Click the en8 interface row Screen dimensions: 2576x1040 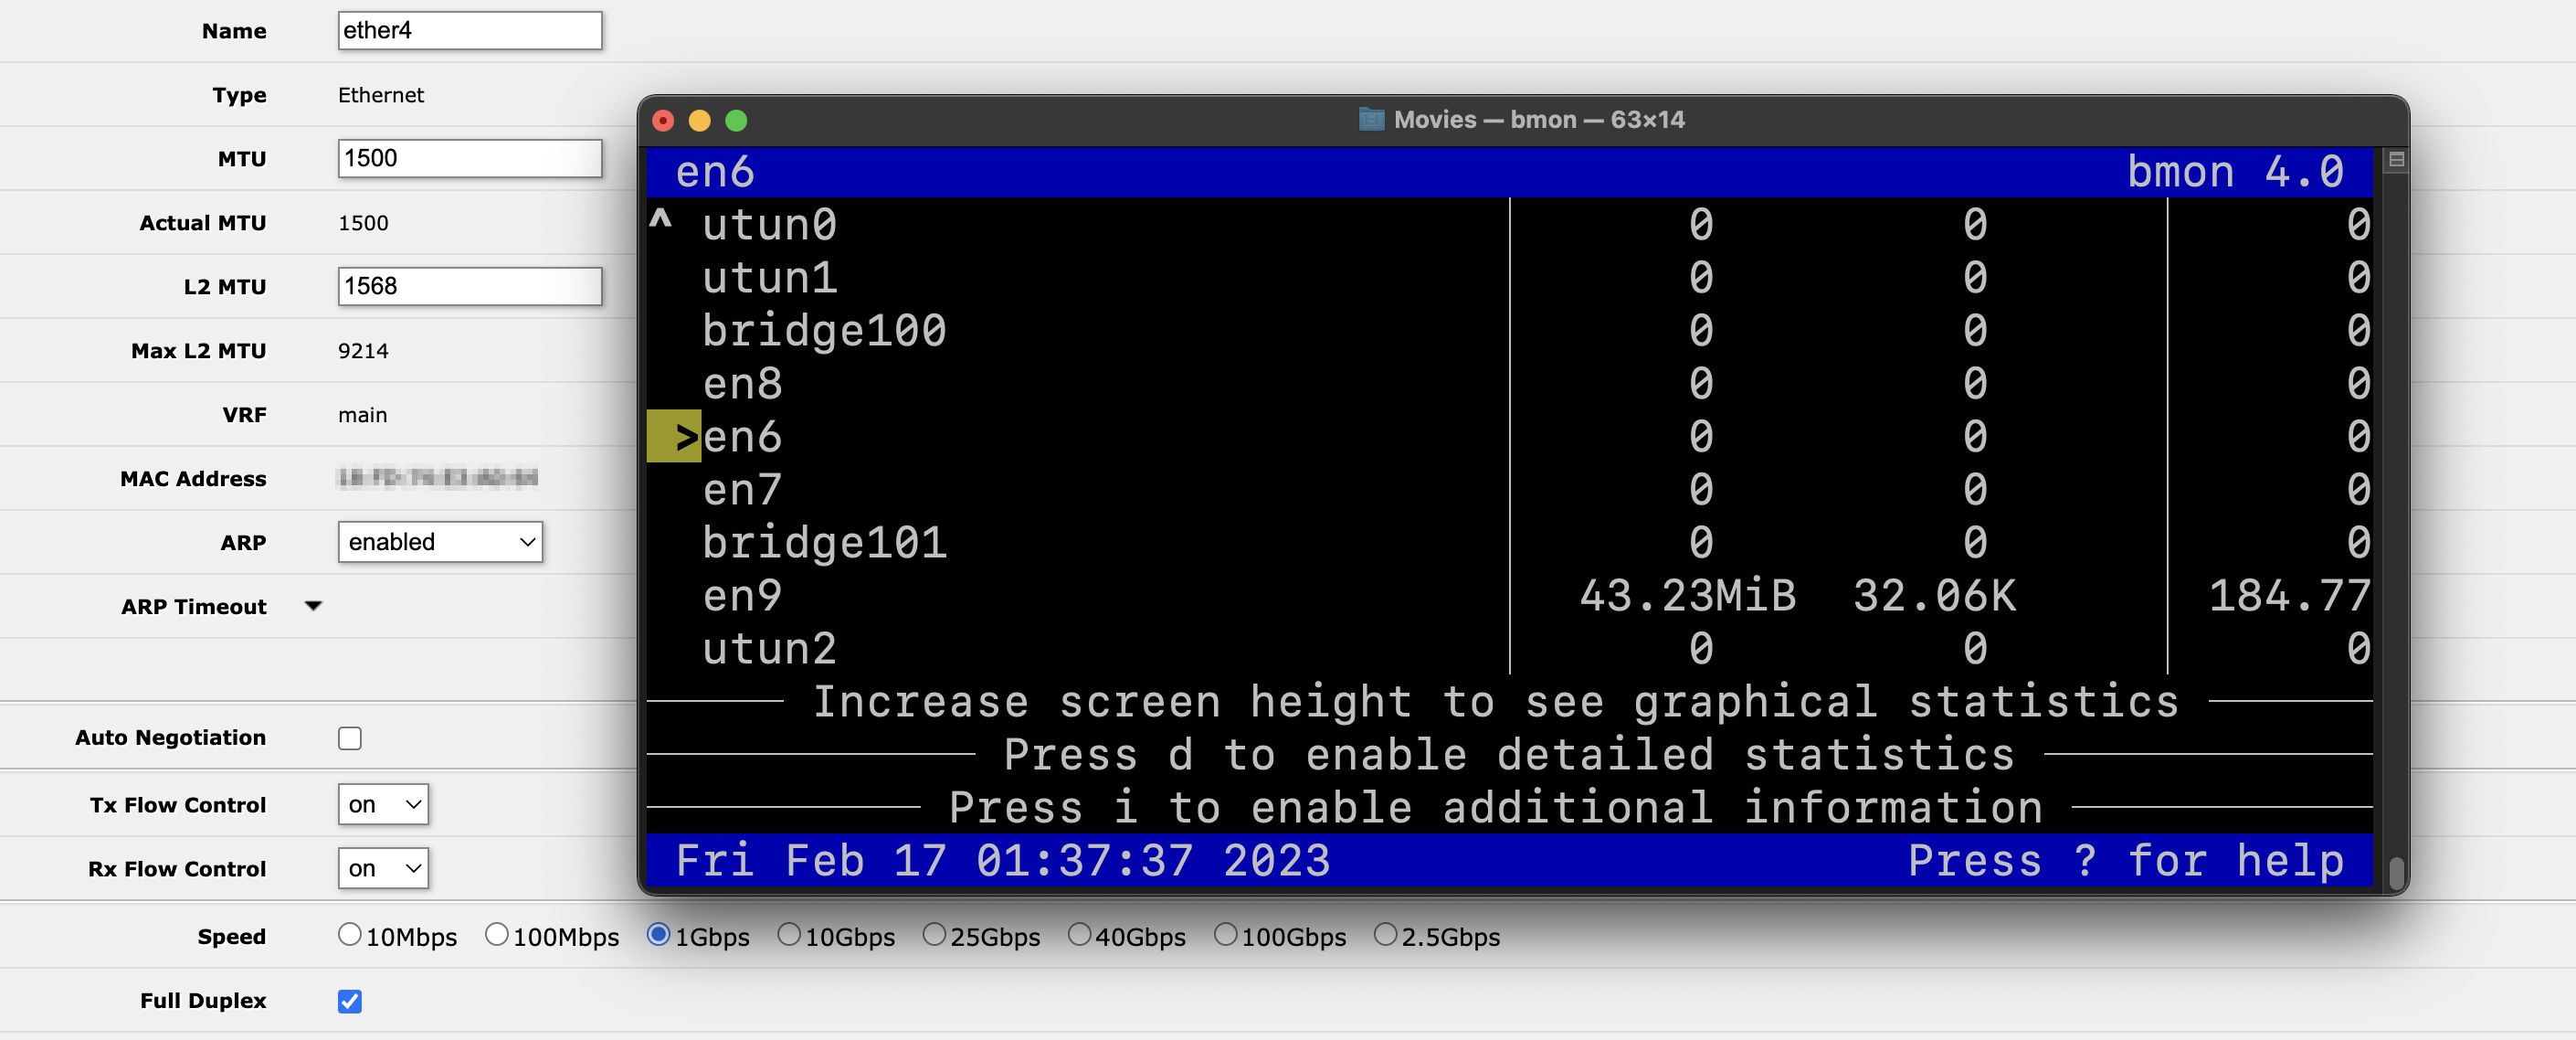[x=1510, y=383]
